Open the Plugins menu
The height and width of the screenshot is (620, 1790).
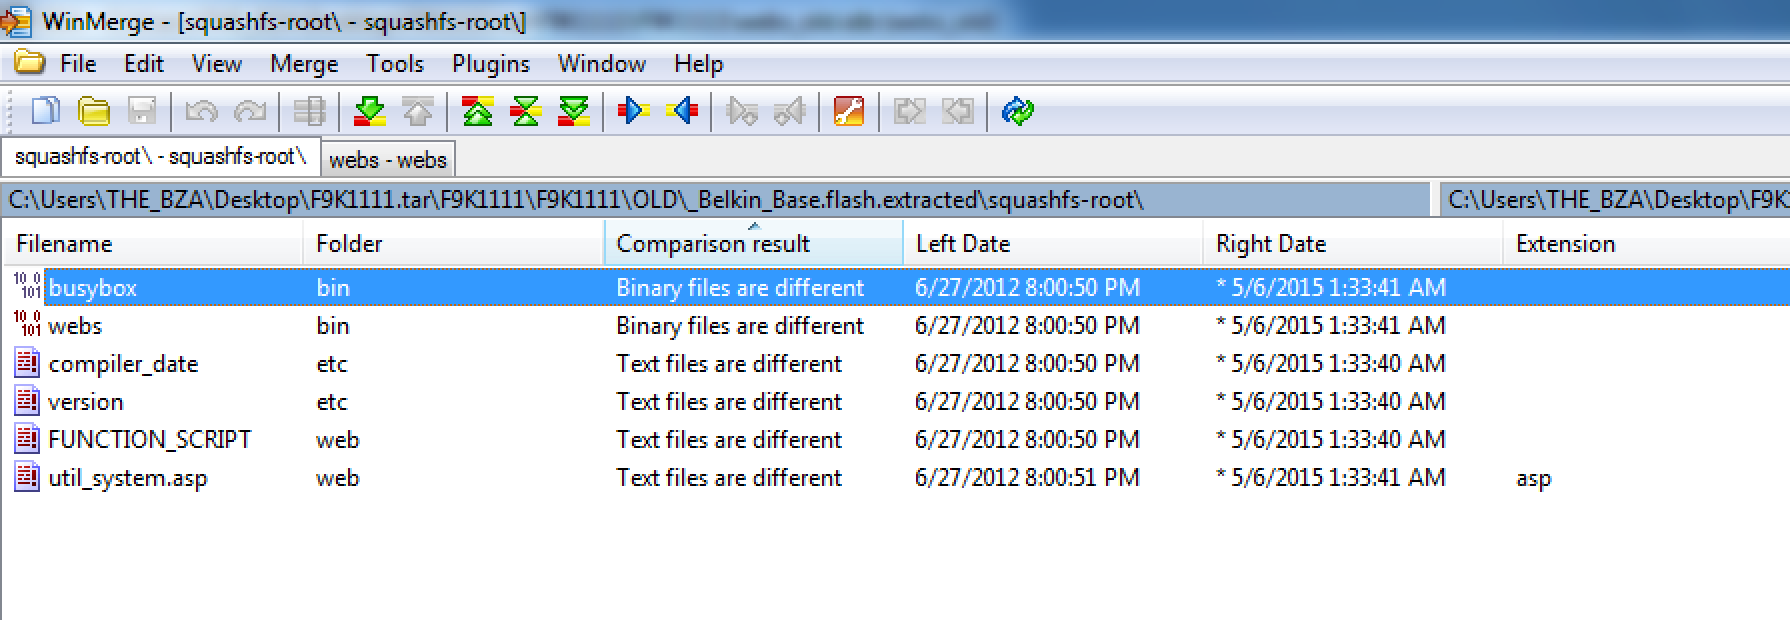(x=490, y=64)
